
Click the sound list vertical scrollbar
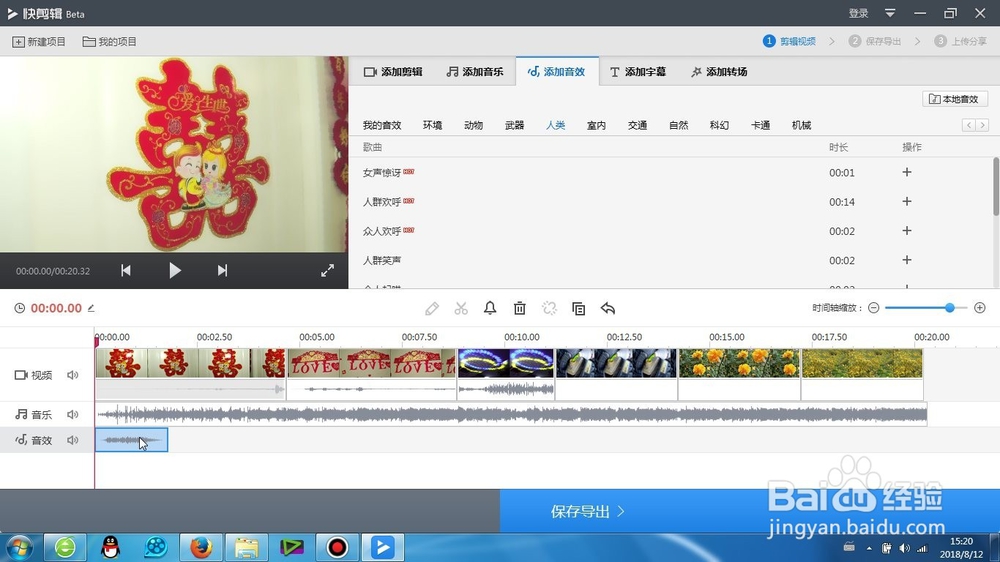point(996,186)
